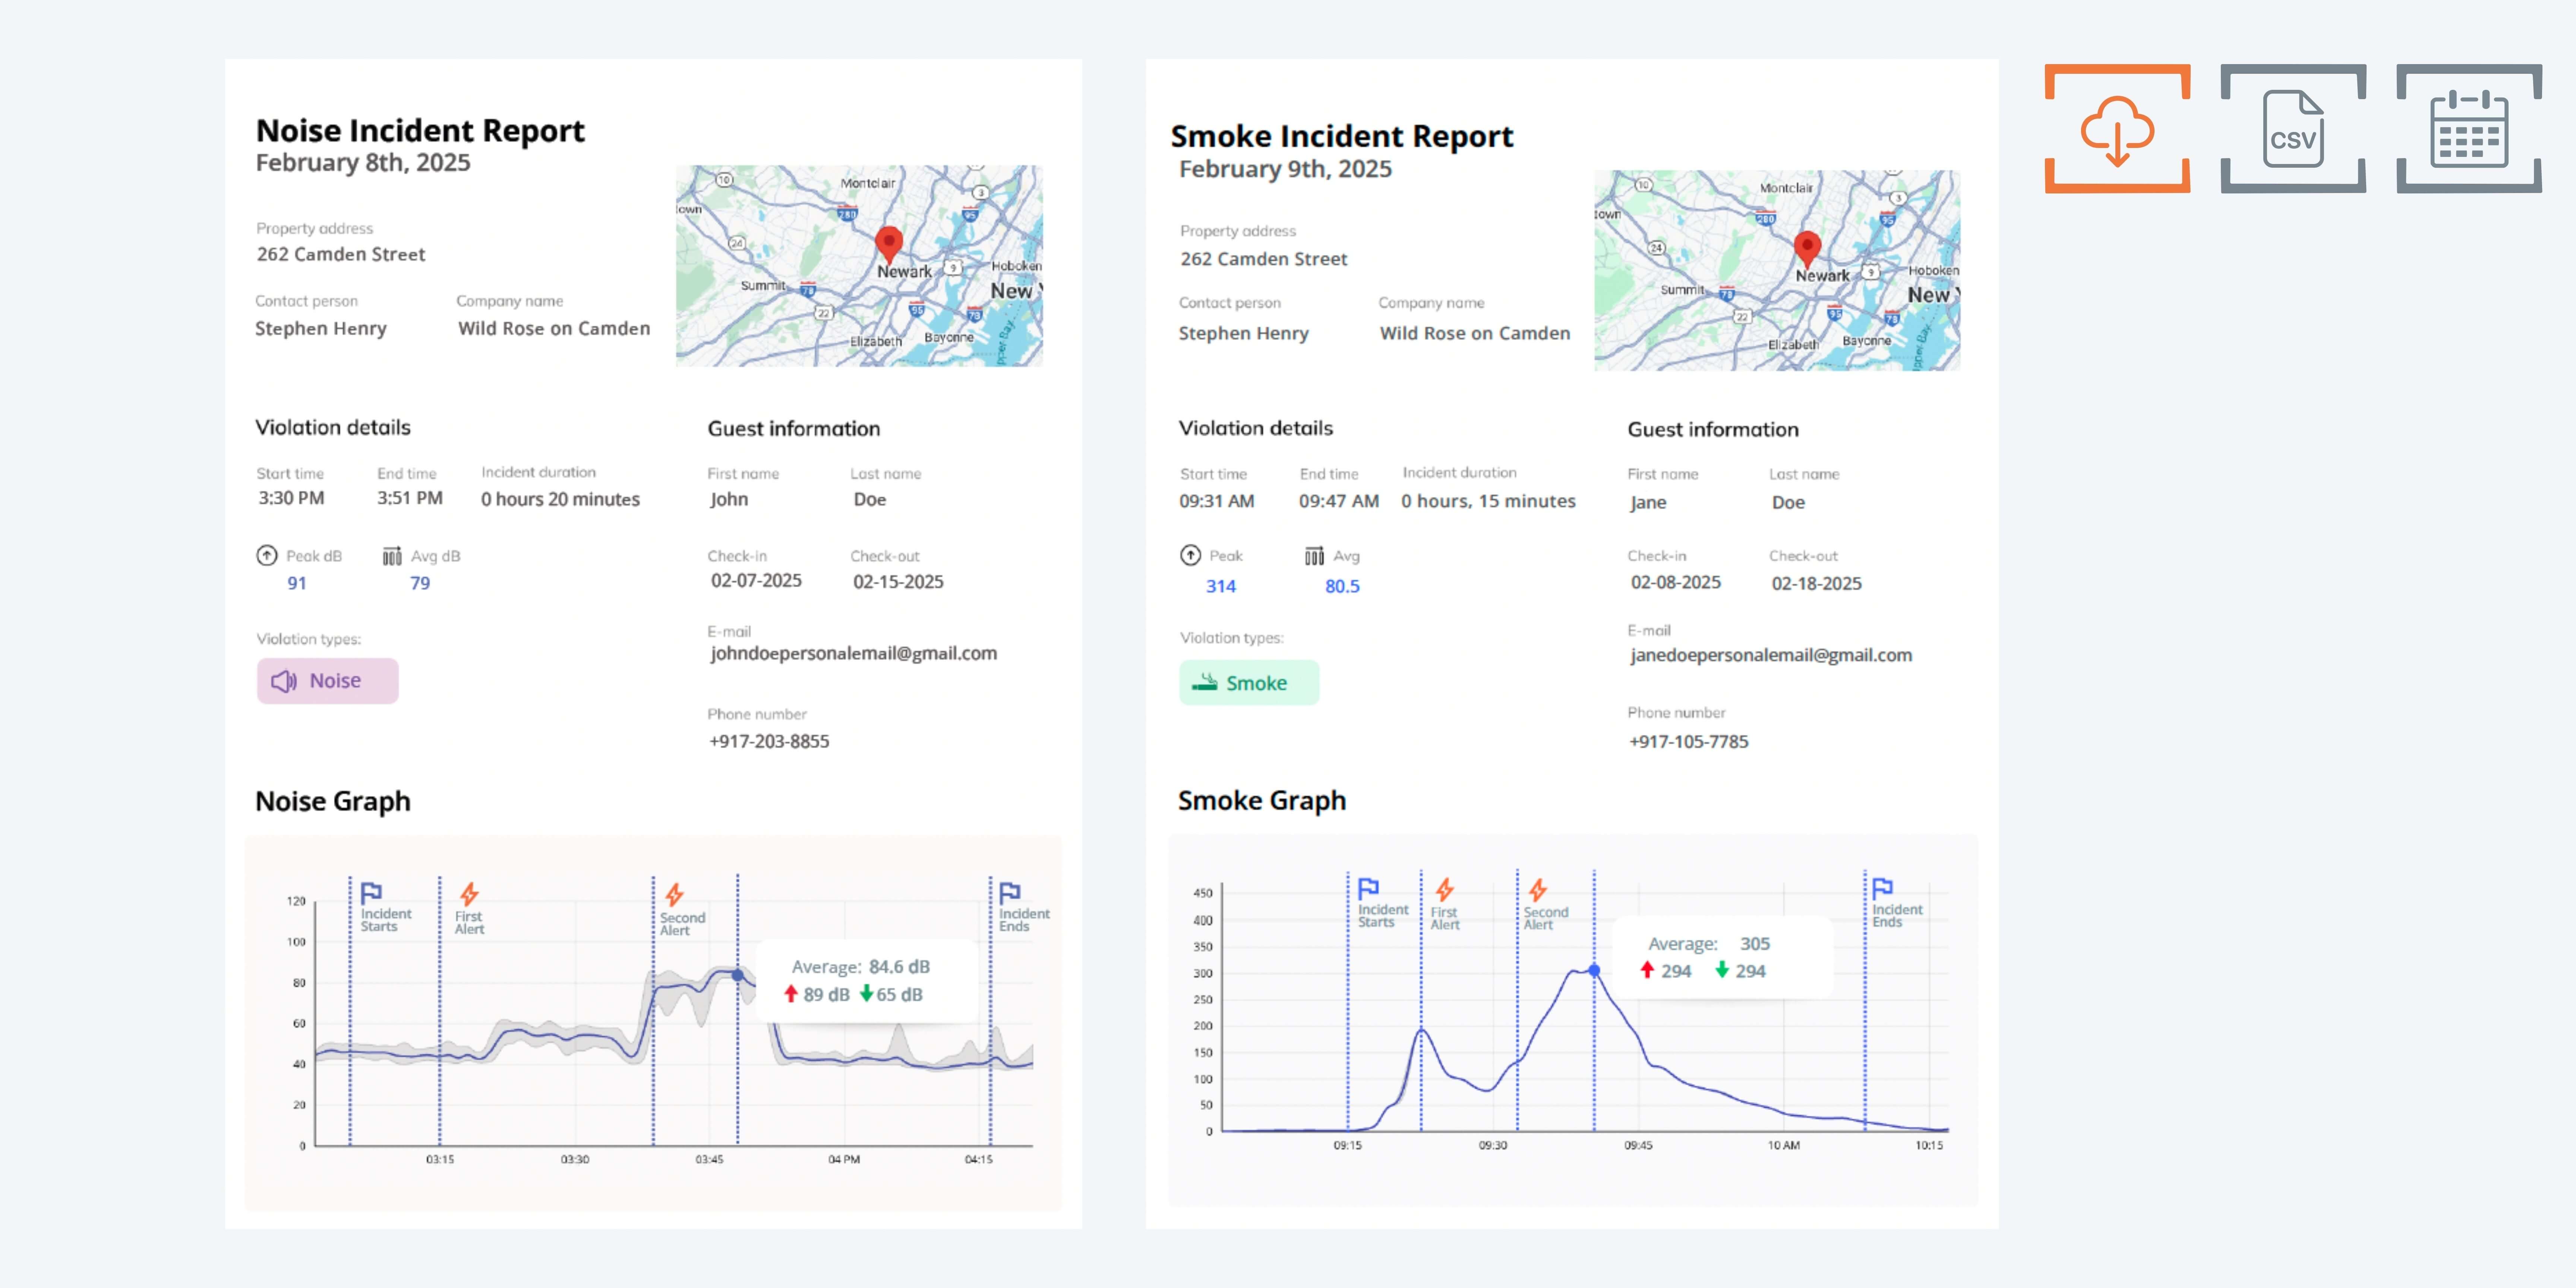This screenshot has height=1288, width=2576.
Task: Click the smoke report Avg bars icon
Action: (x=1314, y=556)
